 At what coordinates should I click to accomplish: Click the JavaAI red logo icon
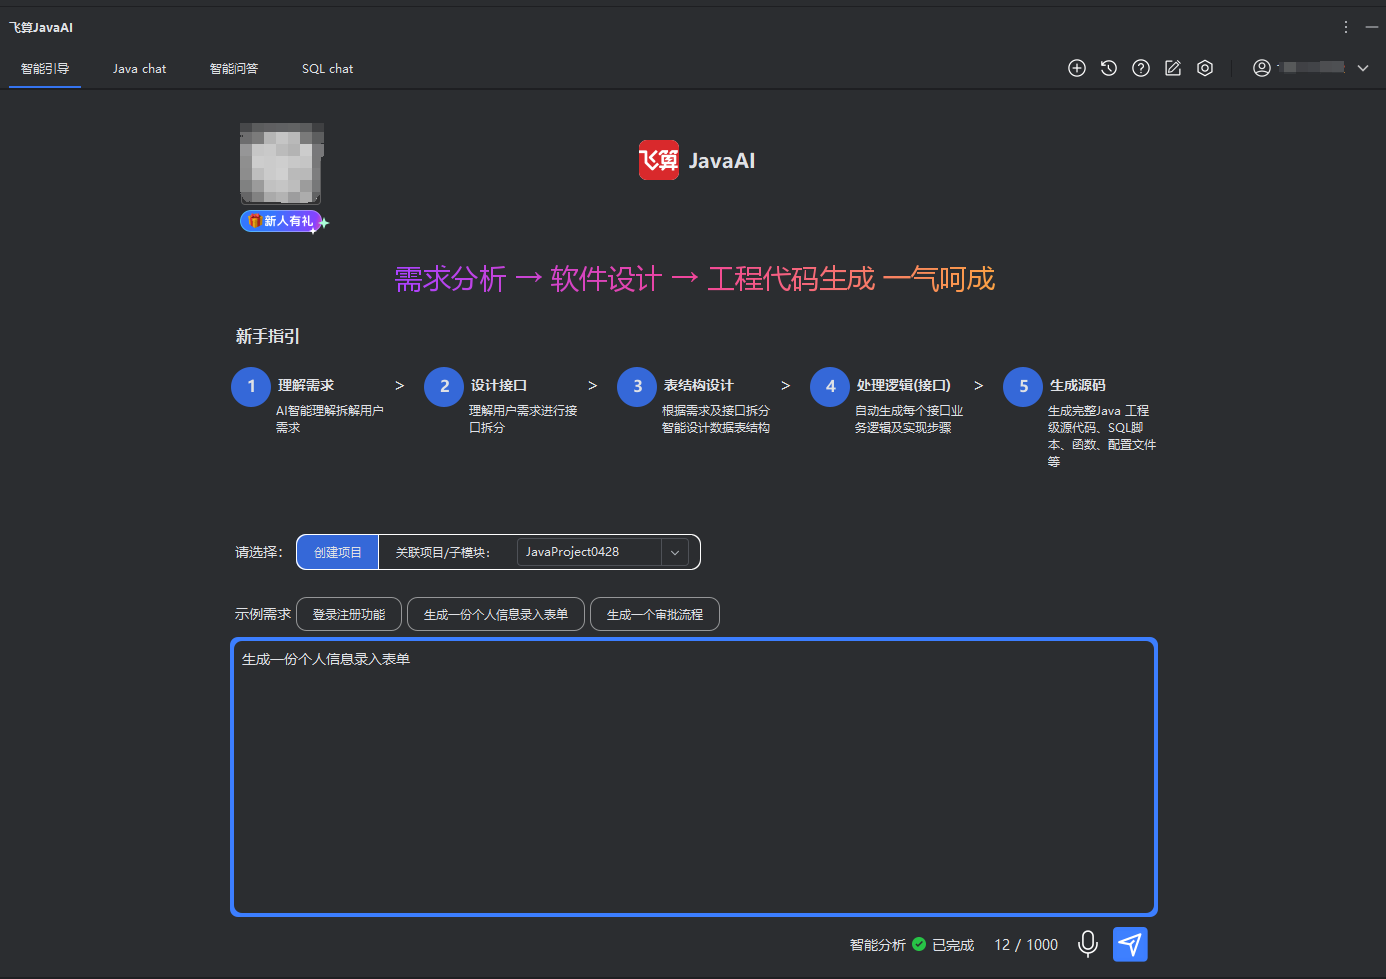tap(659, 160)
